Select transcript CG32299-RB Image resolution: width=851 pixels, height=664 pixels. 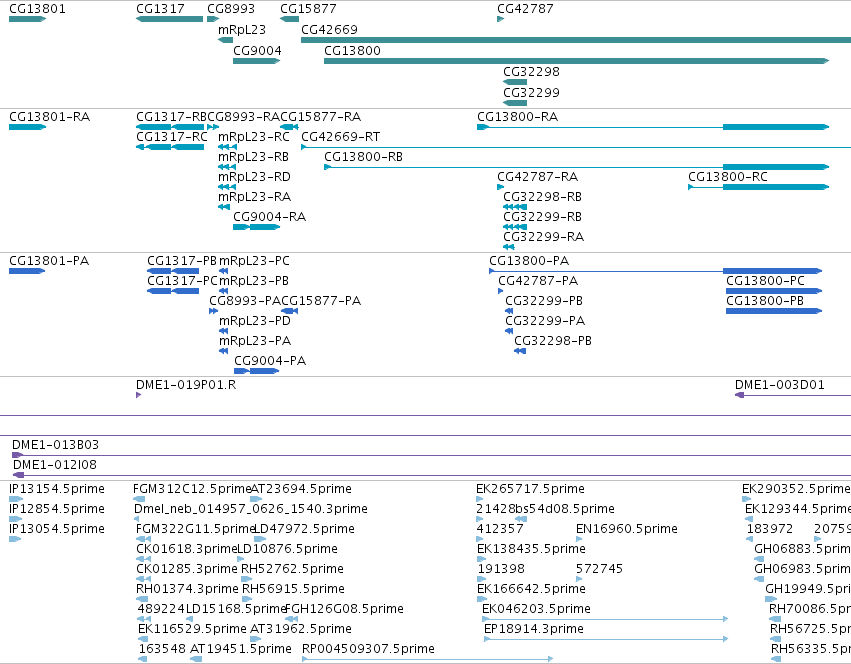tap(543, 217)
